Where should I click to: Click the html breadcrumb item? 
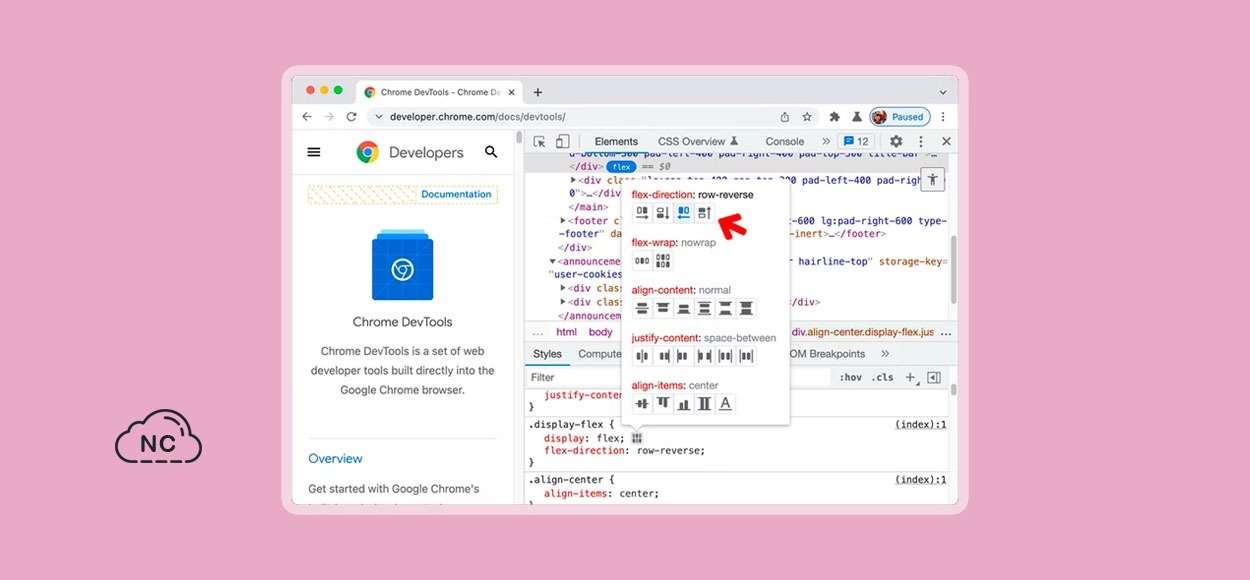click(566, 332)
